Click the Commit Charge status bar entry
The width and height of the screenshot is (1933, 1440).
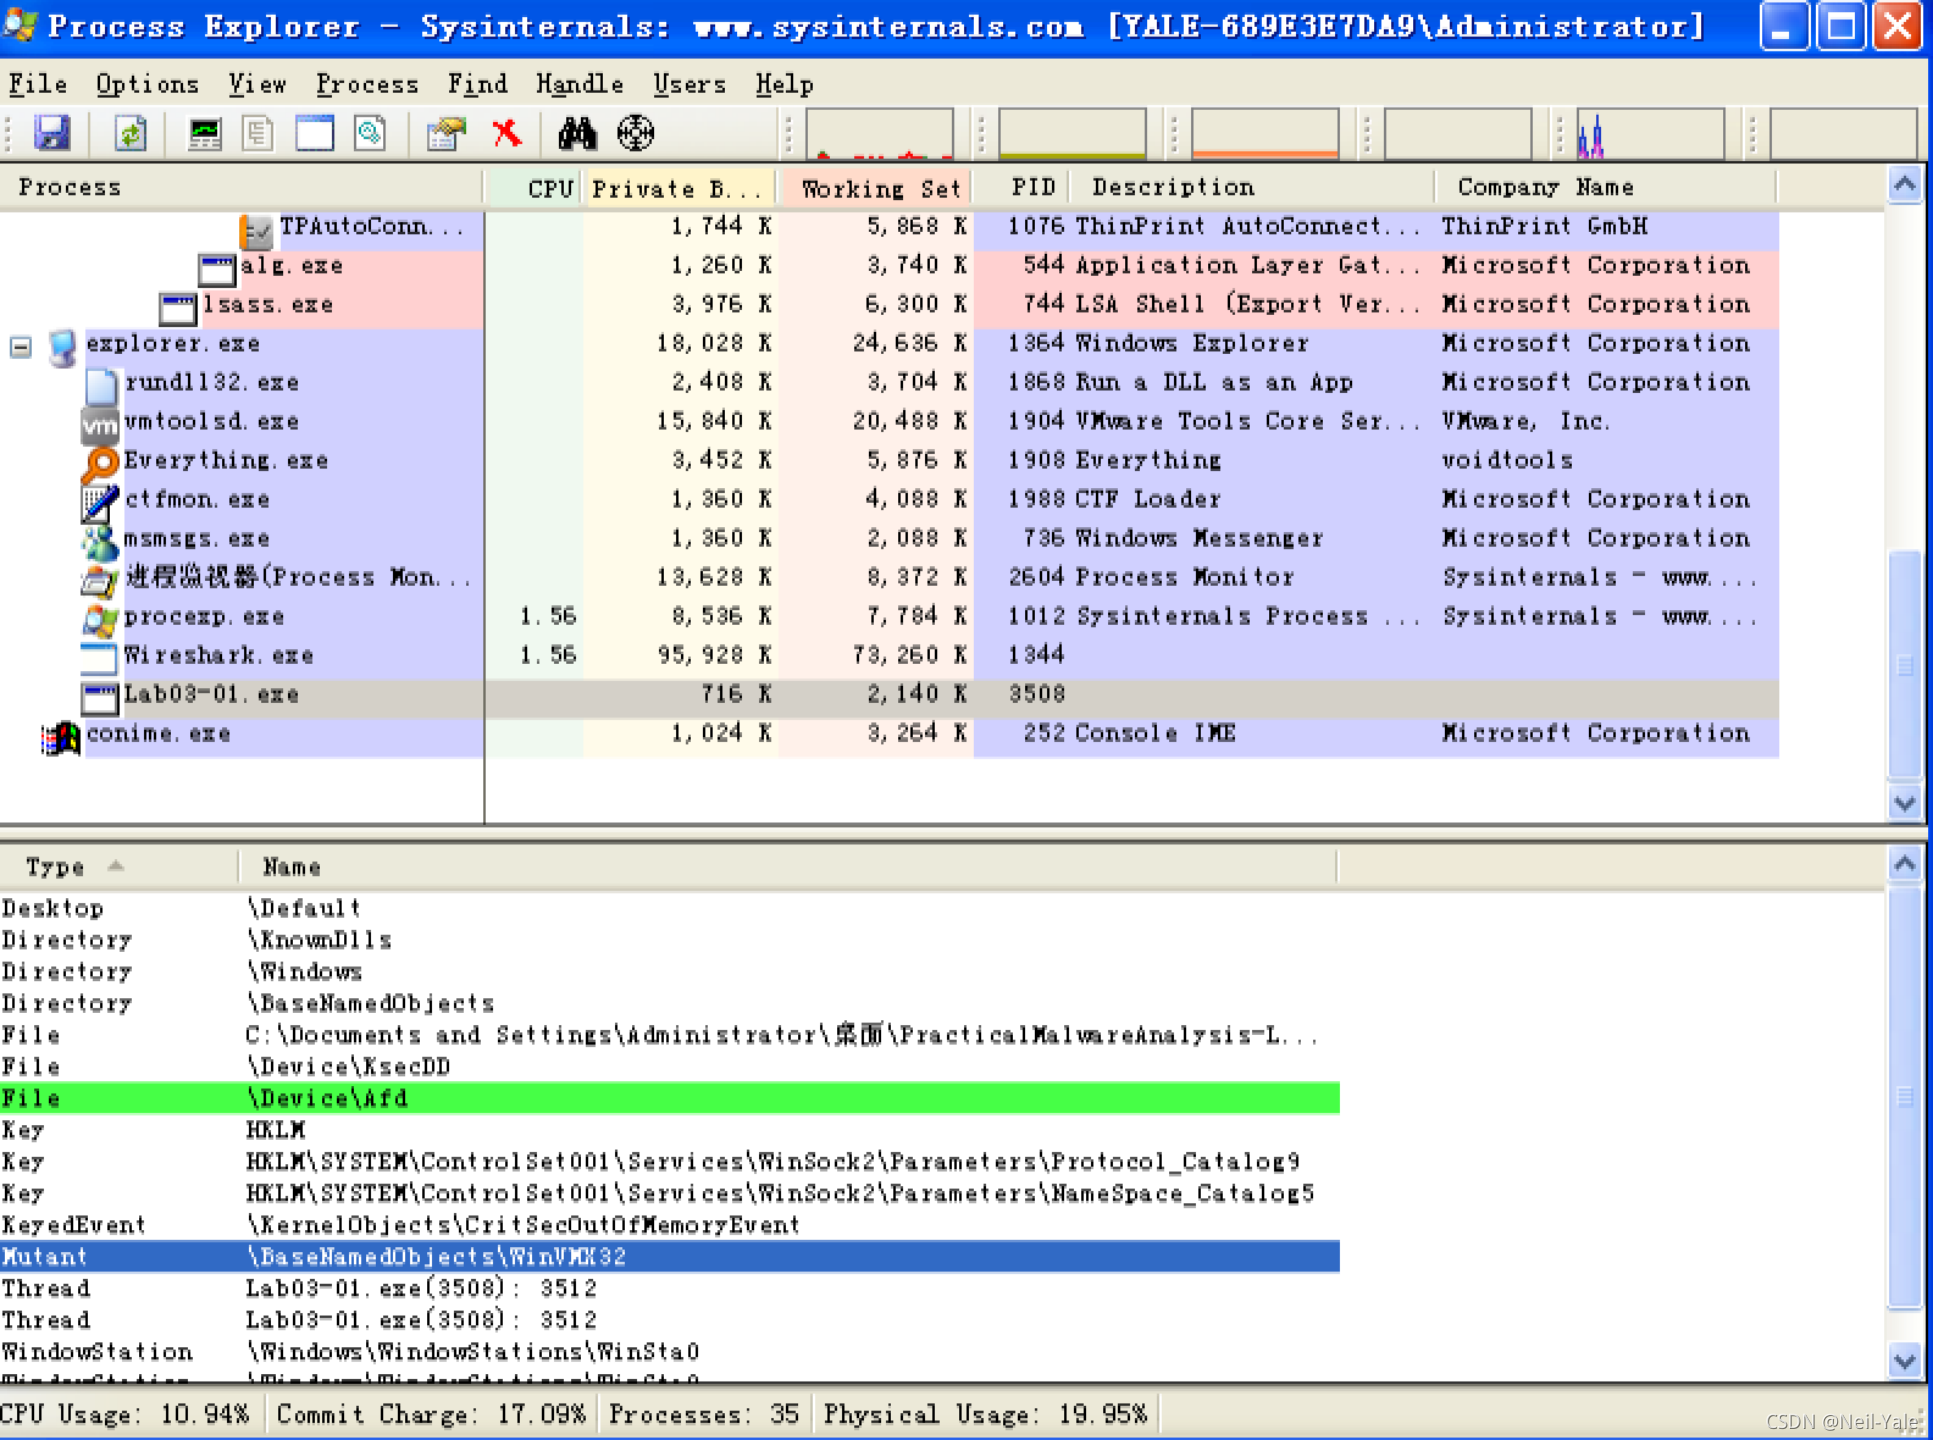pyautogui.click(x=431, y=1414)
